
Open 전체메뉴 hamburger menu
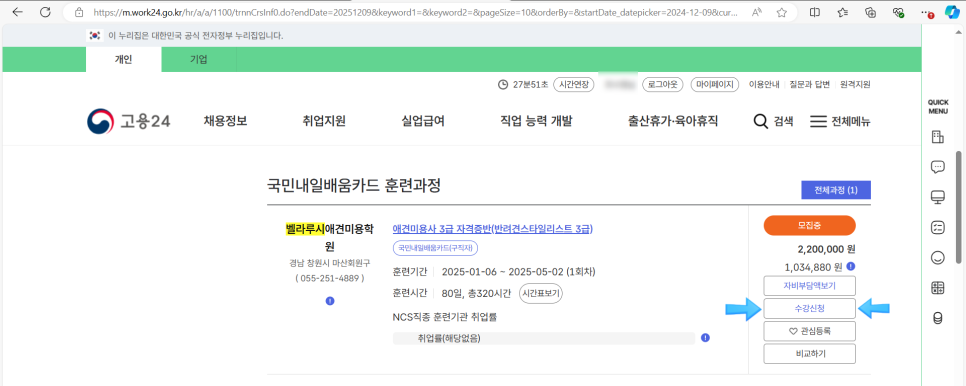840,121
